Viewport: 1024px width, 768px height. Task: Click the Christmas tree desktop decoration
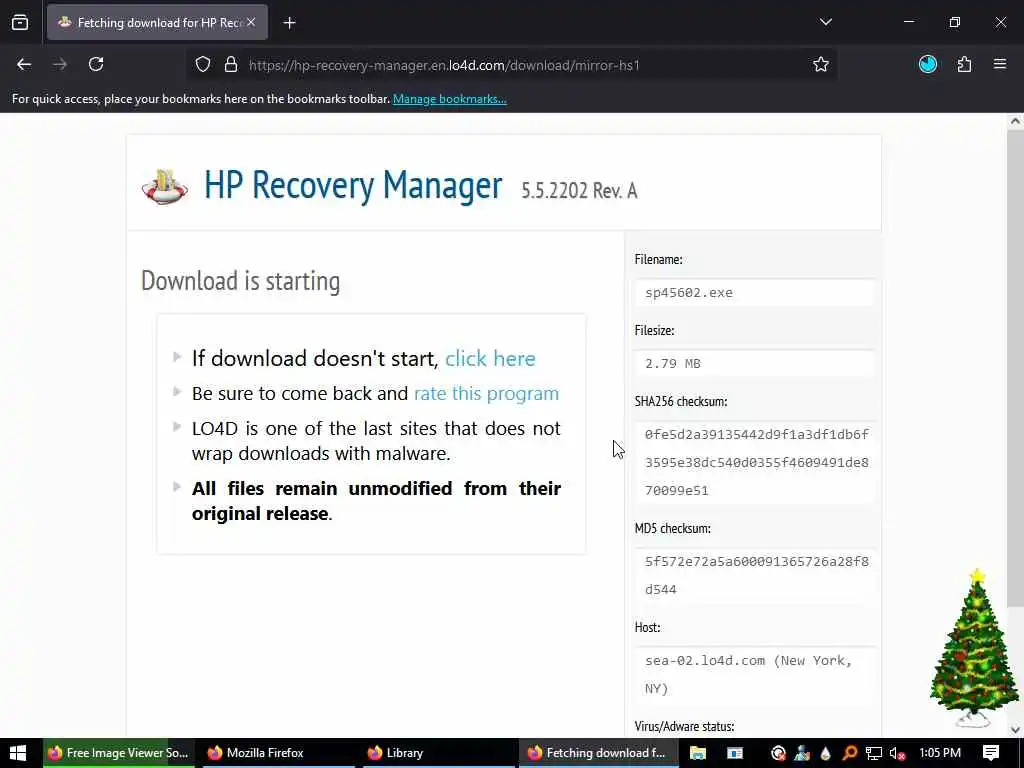pyautogui.click(x=974, y=648)
